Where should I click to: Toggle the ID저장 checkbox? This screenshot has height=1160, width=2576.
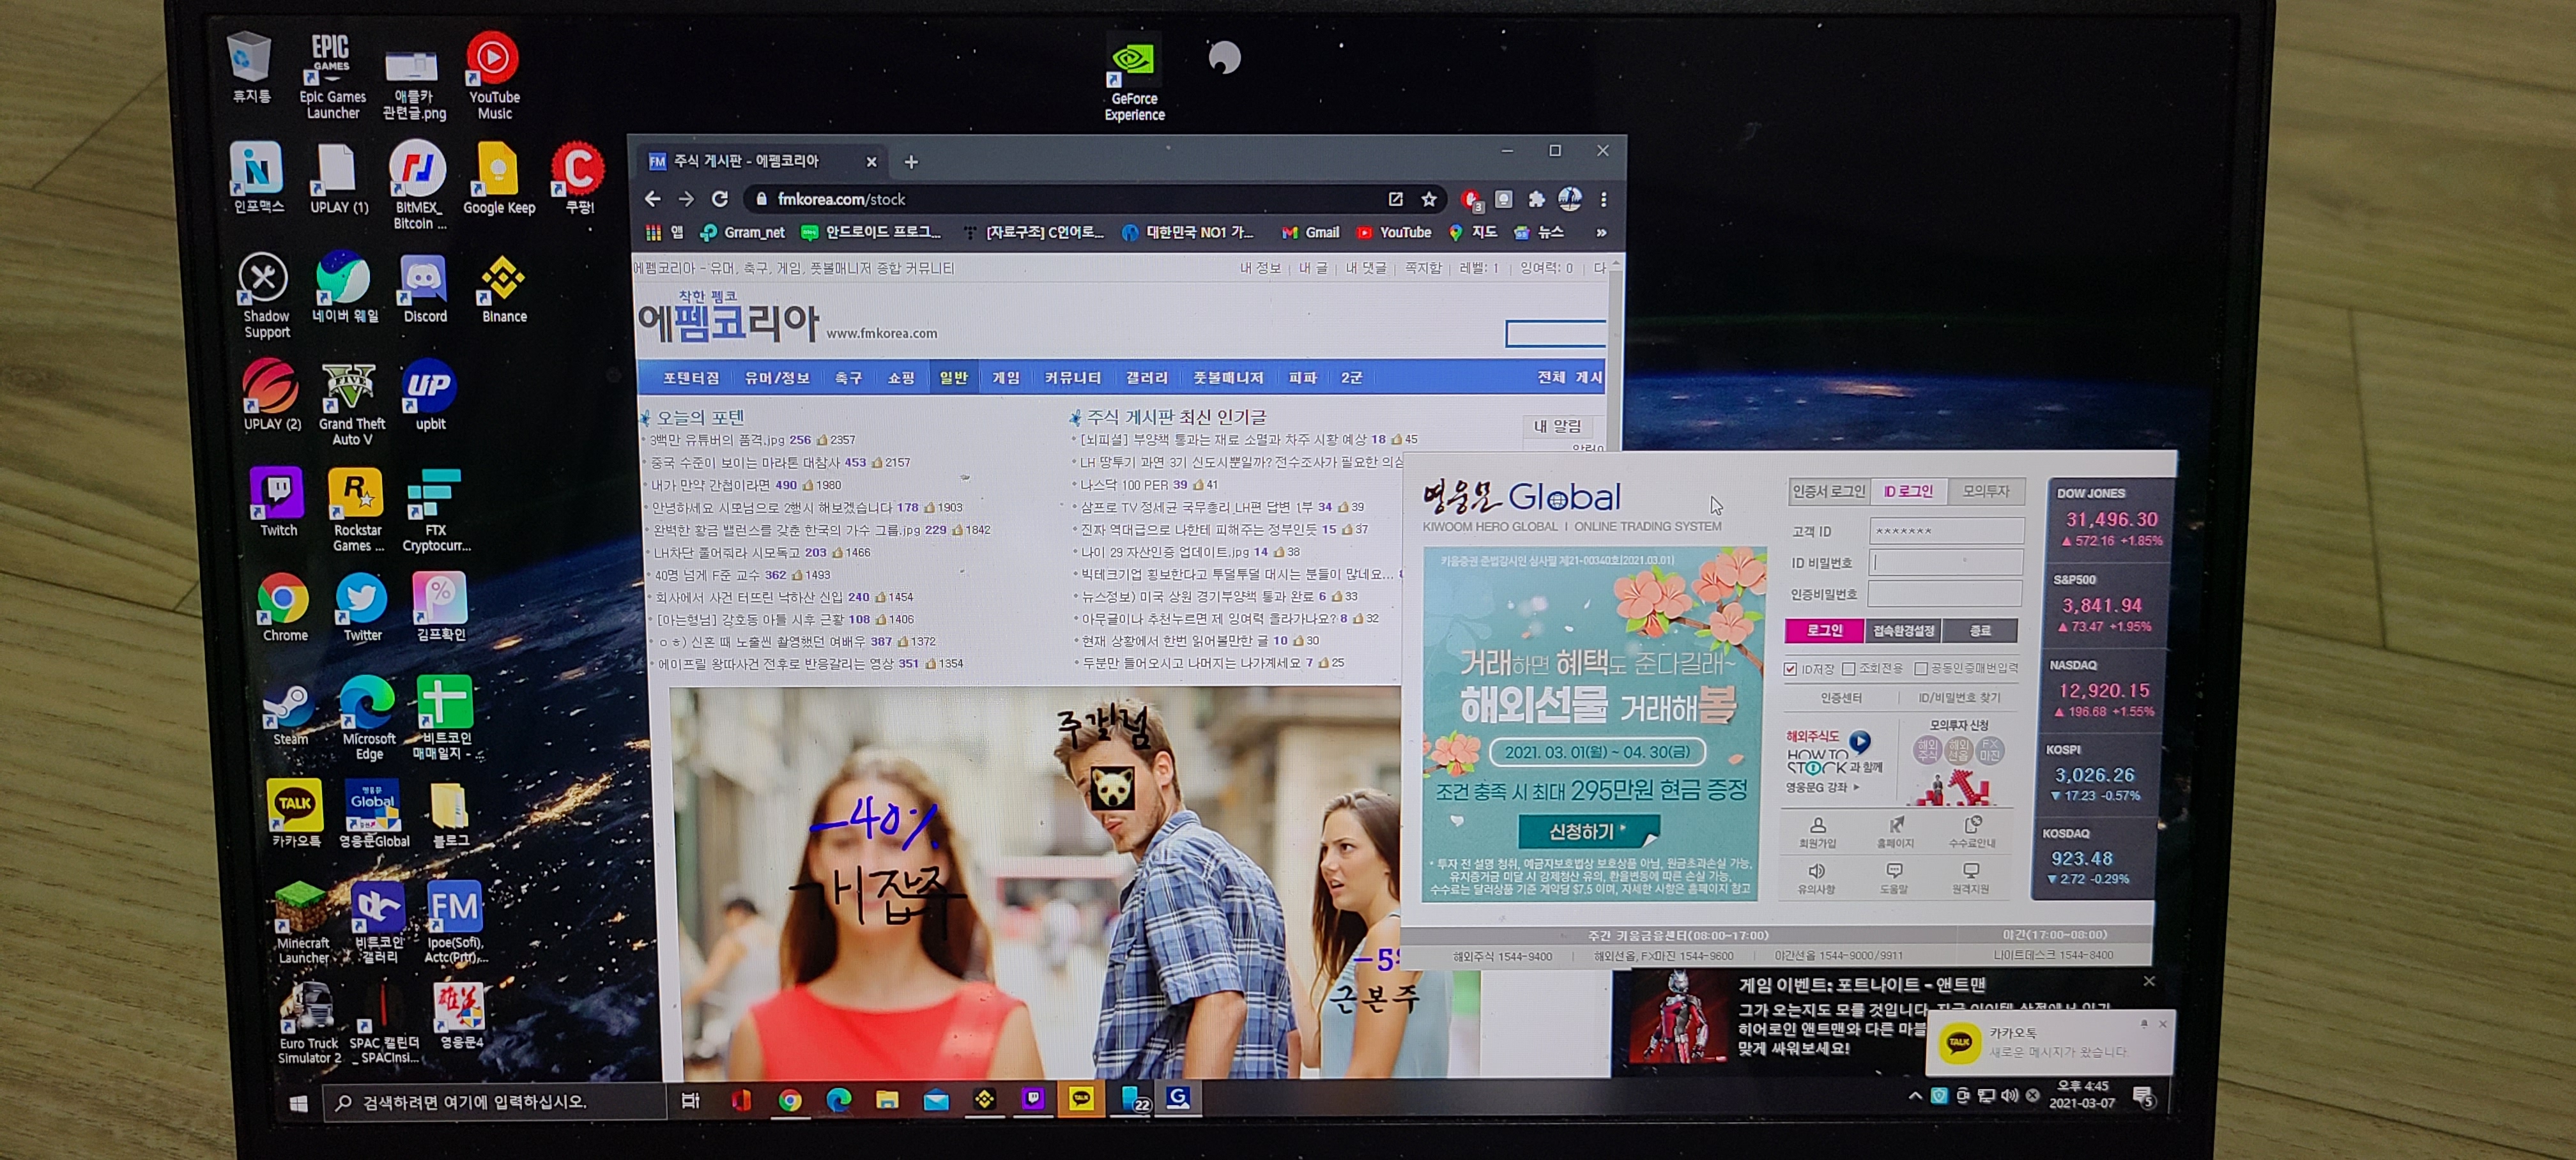click(1790, 669)
